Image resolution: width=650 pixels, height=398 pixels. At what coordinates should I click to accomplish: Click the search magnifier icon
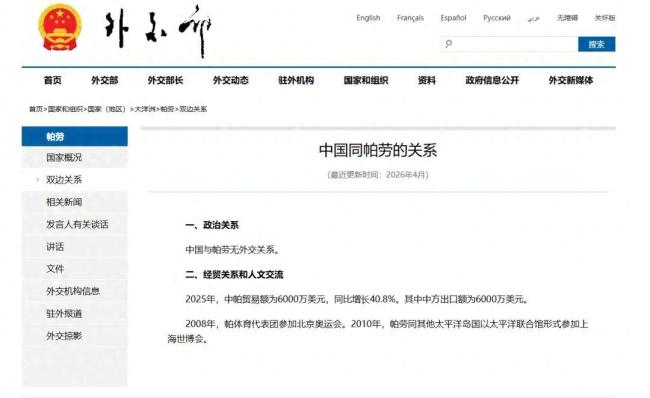pyautogui.click(x=449, y=44)
